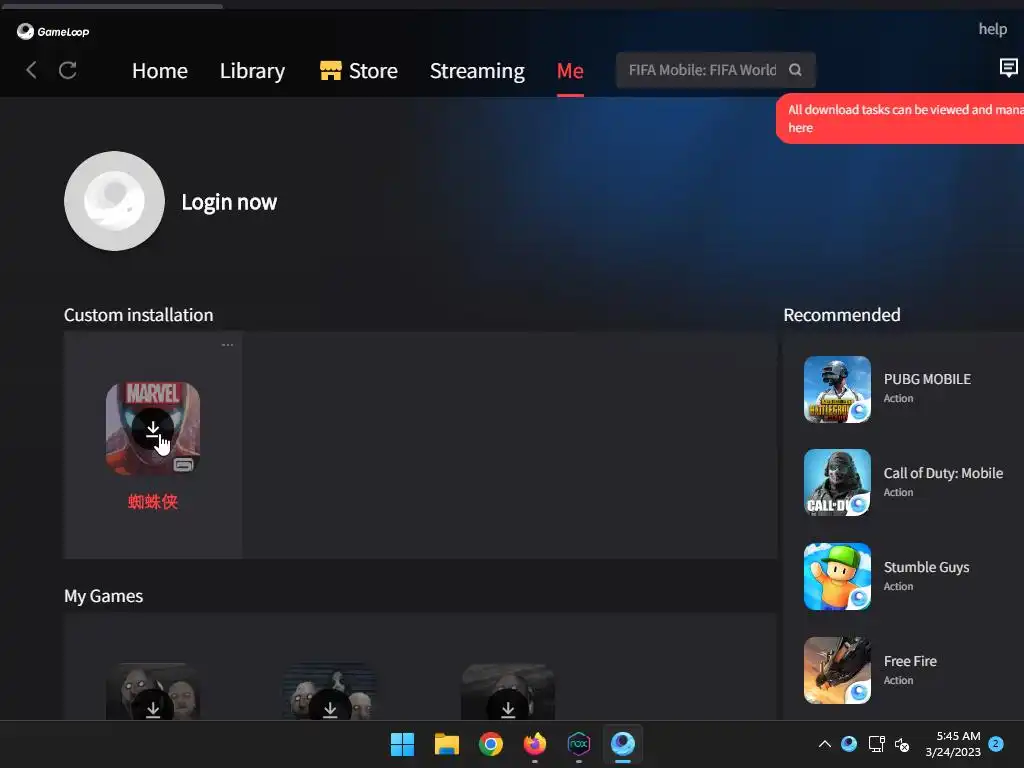Go to the Streaming tab
Image resolution: width=1024 pixels, height=768 pixels.
(x=477, y=71)
